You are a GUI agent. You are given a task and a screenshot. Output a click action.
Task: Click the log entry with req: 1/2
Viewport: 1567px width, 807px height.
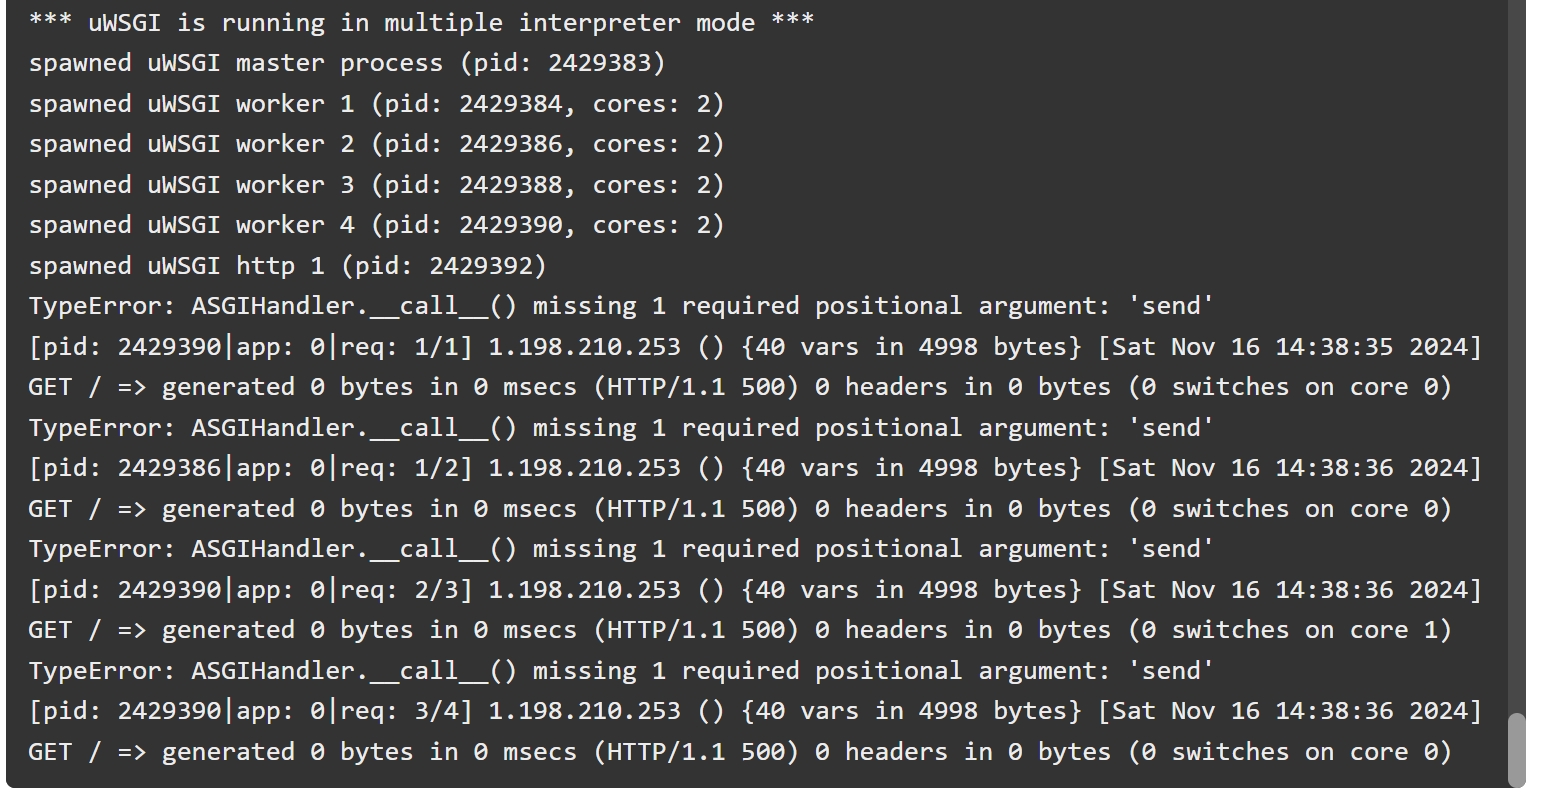(755, 468)
